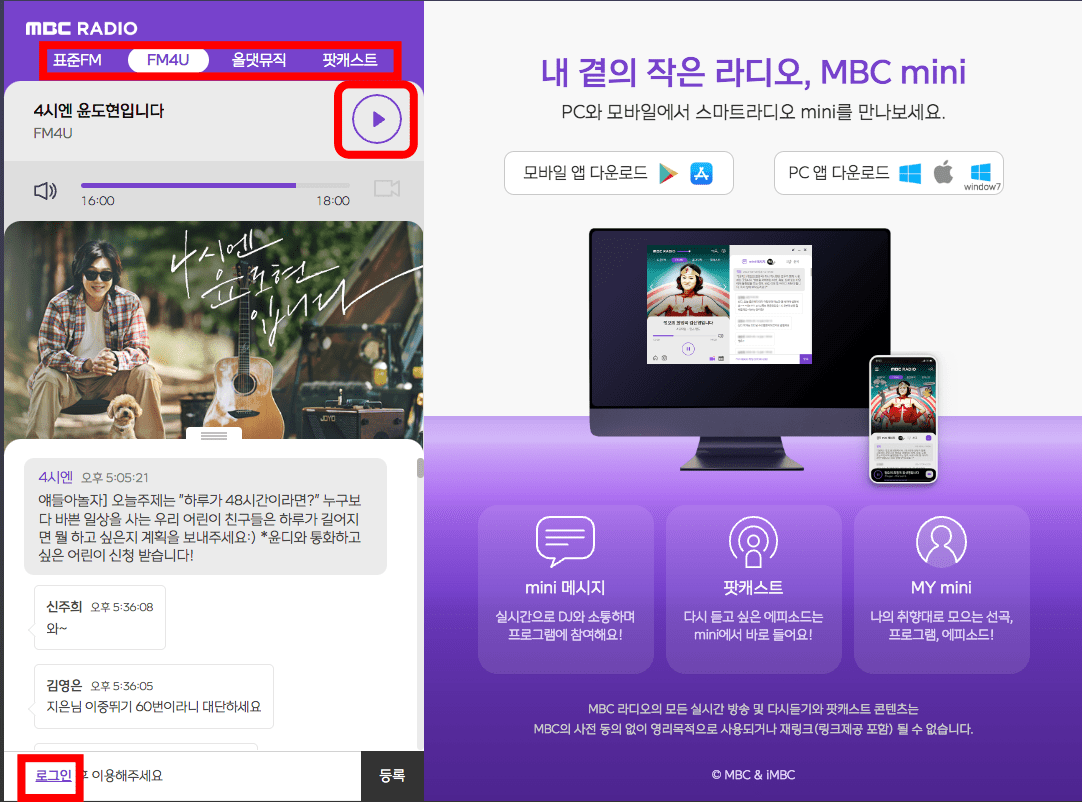Click the 4시엔 program notice message
1082x802 pixels.
coord(206,516)
